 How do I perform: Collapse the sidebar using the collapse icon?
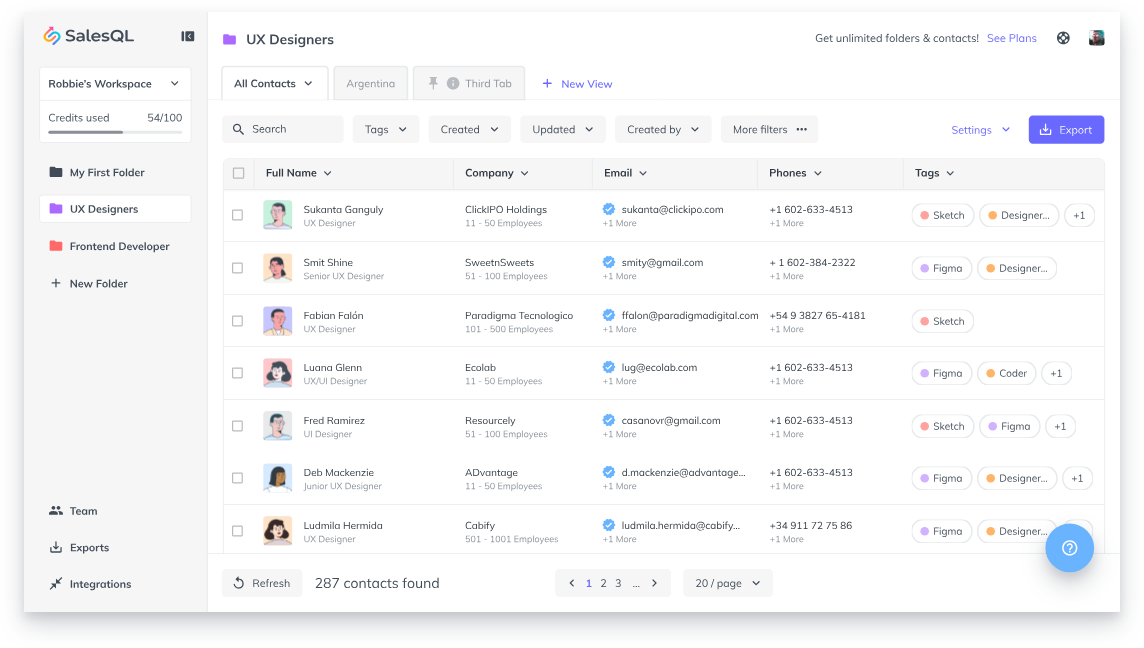pyautogui.click(x=187, y=35)
